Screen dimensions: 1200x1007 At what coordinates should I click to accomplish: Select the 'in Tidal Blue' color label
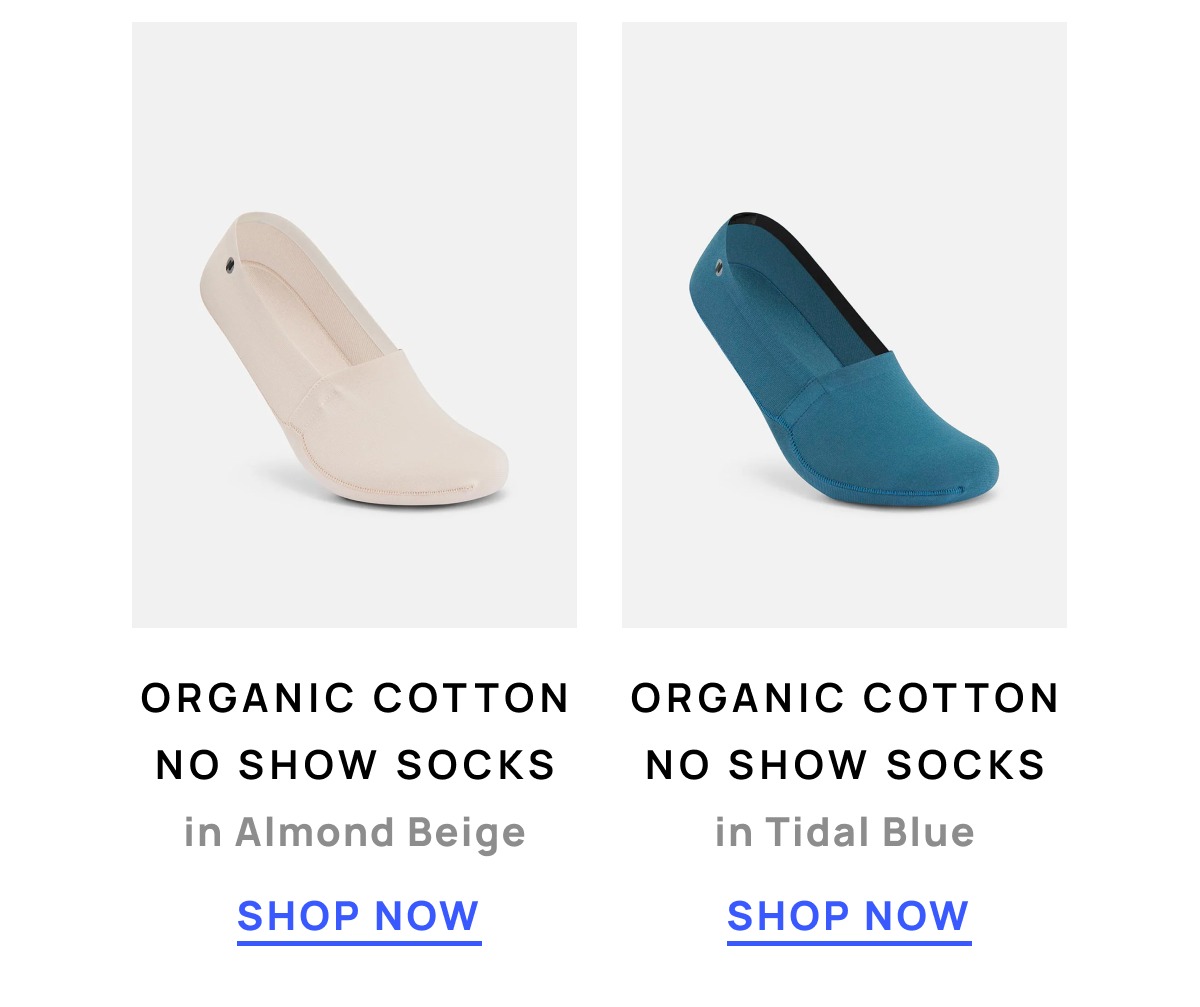point(845,833)
